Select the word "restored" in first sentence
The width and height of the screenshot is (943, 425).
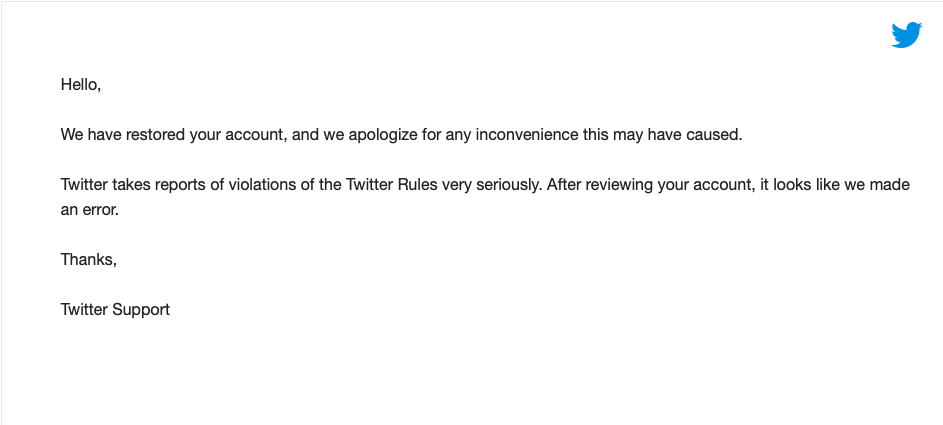tap(157, 135)
